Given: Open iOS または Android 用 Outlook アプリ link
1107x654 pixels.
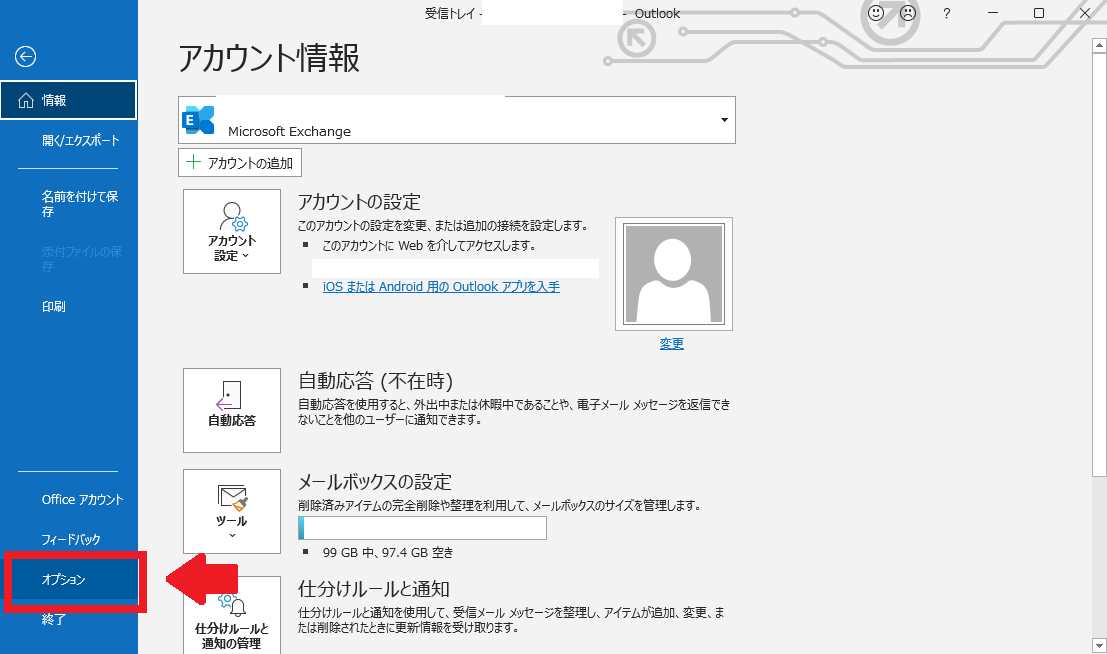Looking at the screenshot, I should (x=441, y=287).
